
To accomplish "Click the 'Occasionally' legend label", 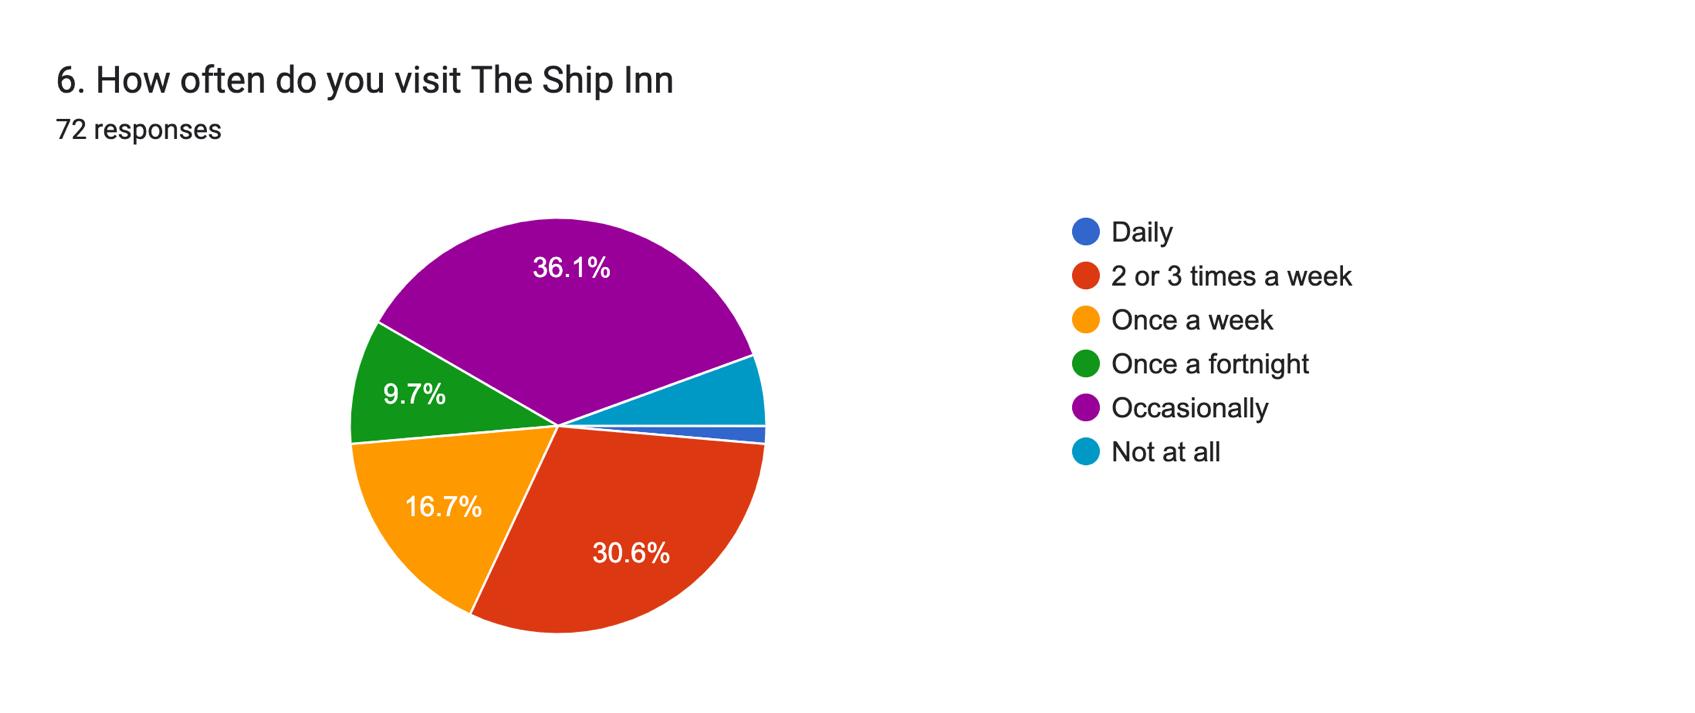I will pos(1190,408).
